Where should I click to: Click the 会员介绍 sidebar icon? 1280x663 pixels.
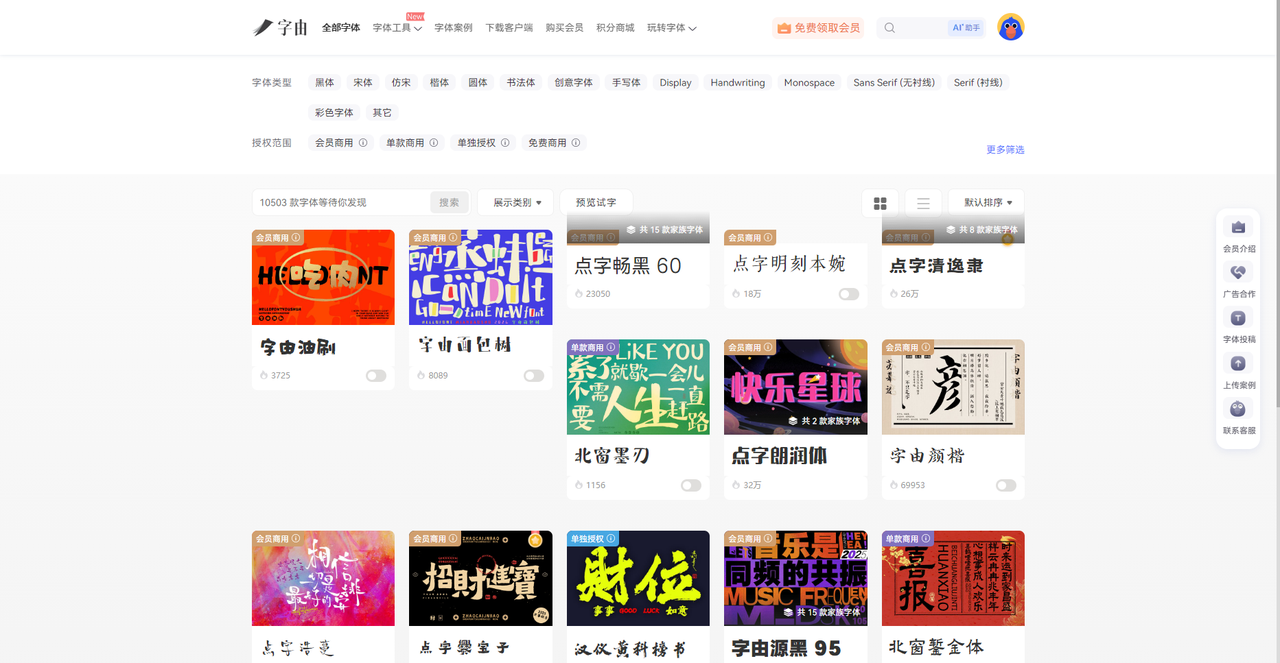coord(1238,228)
